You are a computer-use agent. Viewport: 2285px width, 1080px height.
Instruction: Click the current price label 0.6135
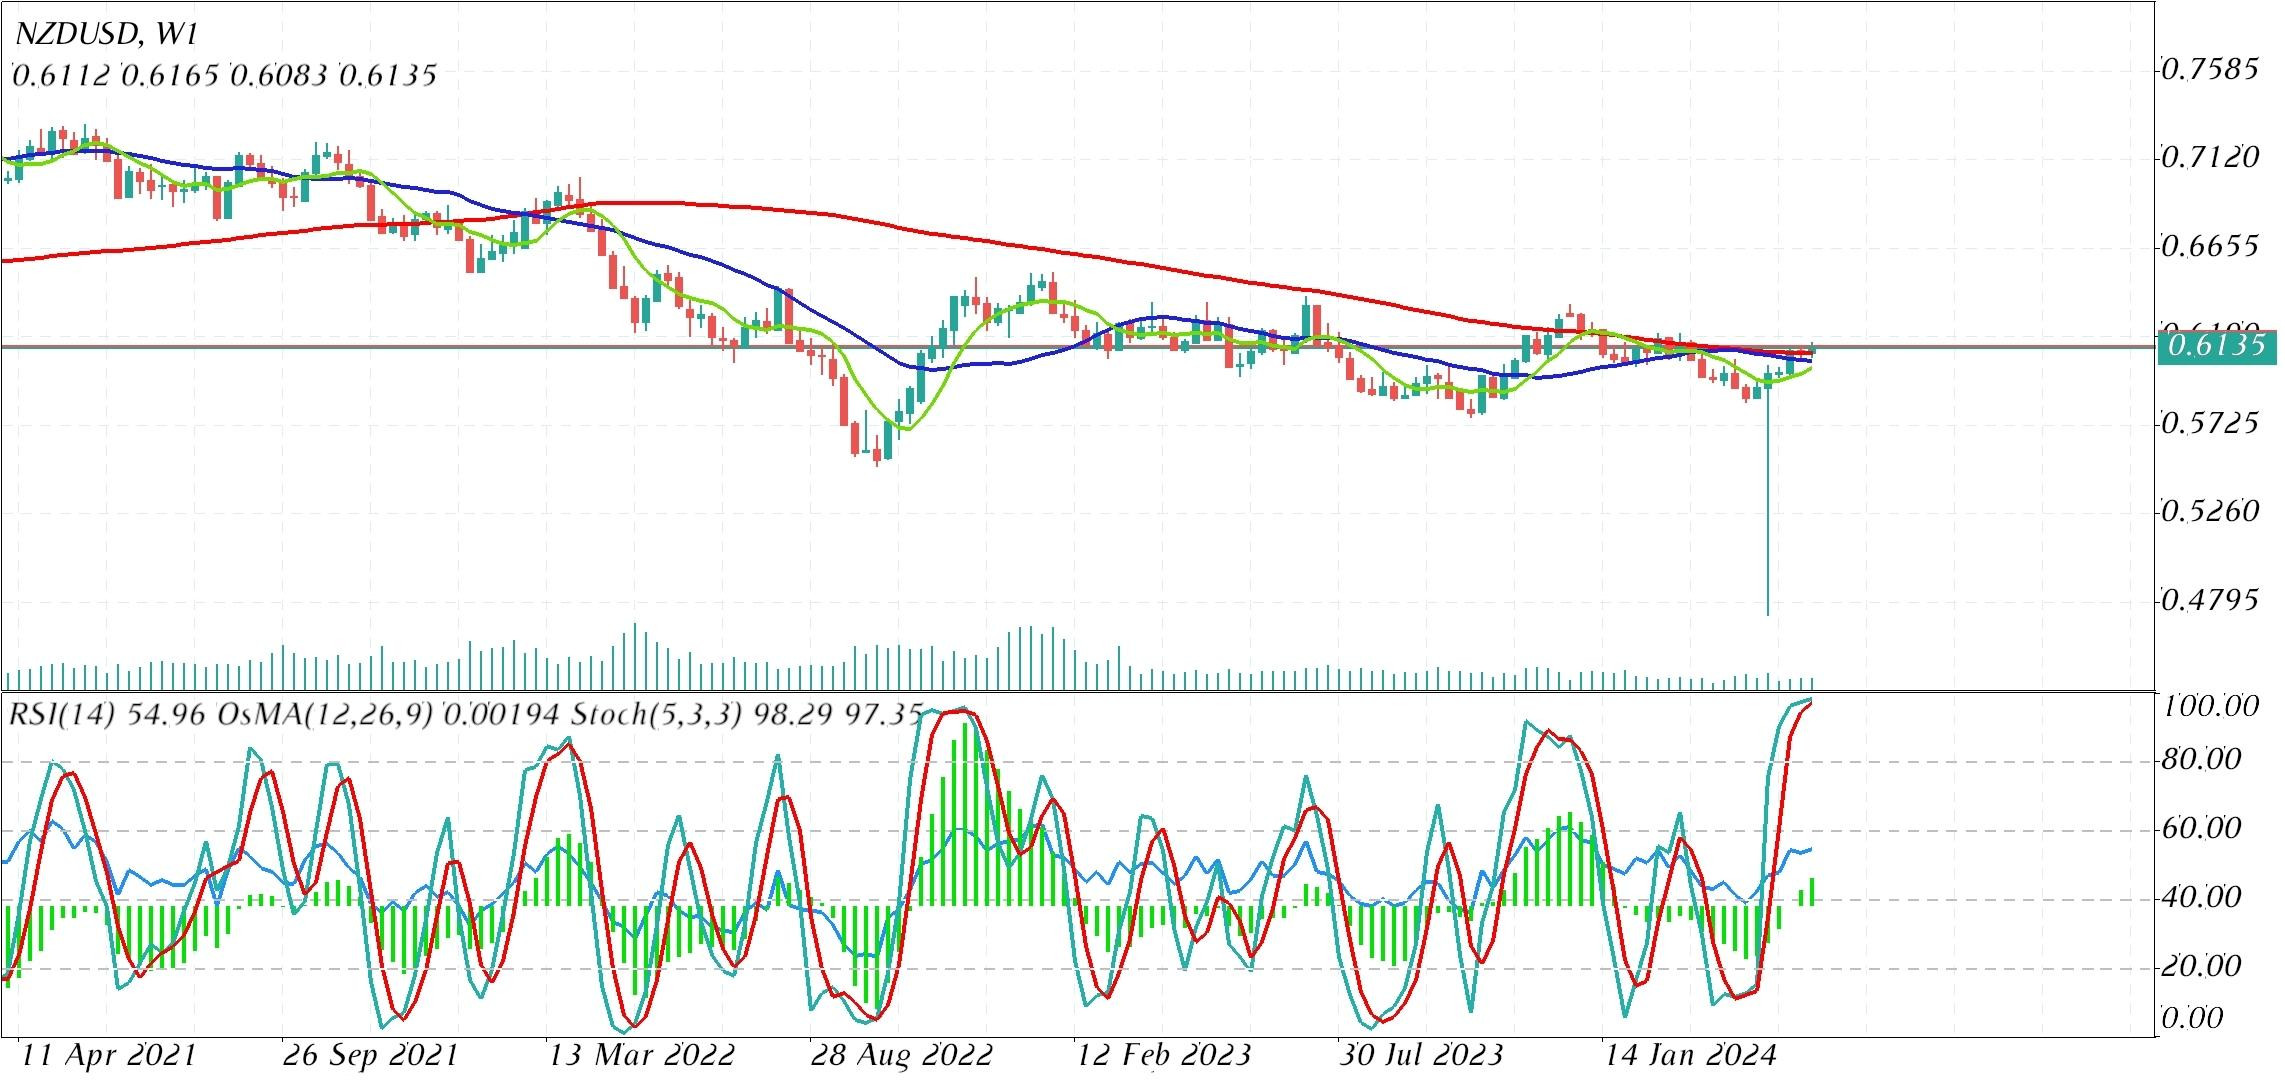pyautogui.click(x=2217, y=347)
